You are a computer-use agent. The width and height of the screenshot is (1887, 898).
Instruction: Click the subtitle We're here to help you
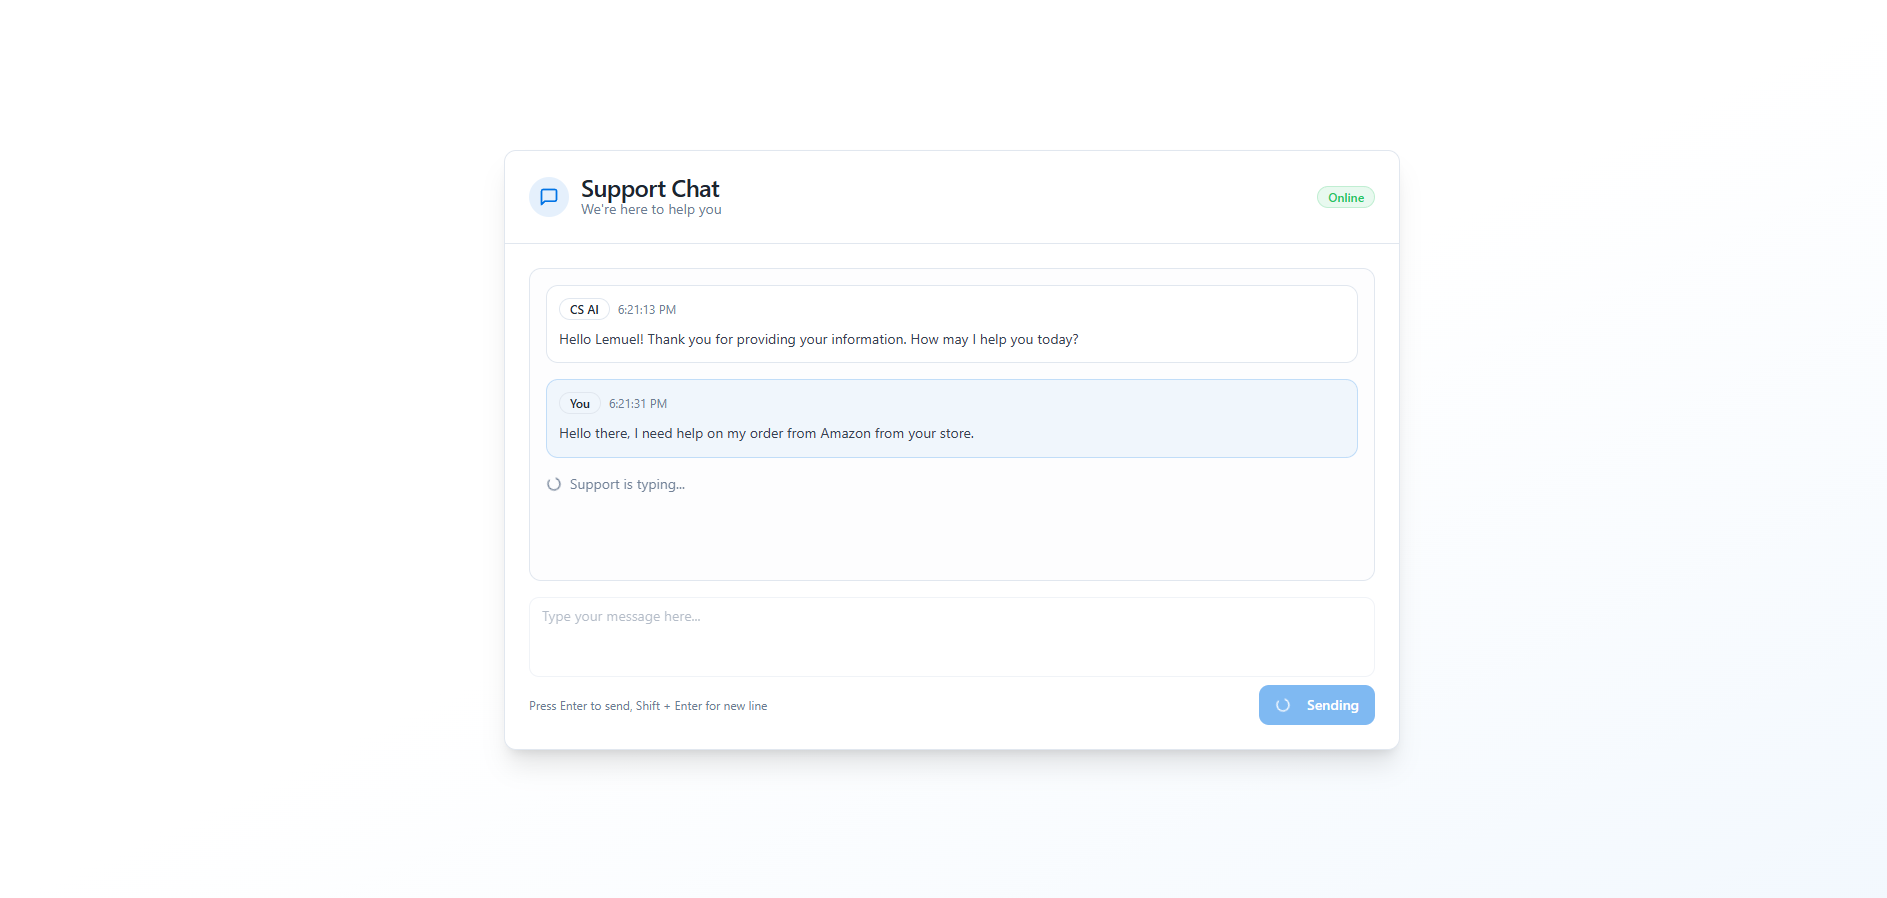[651, 209]
